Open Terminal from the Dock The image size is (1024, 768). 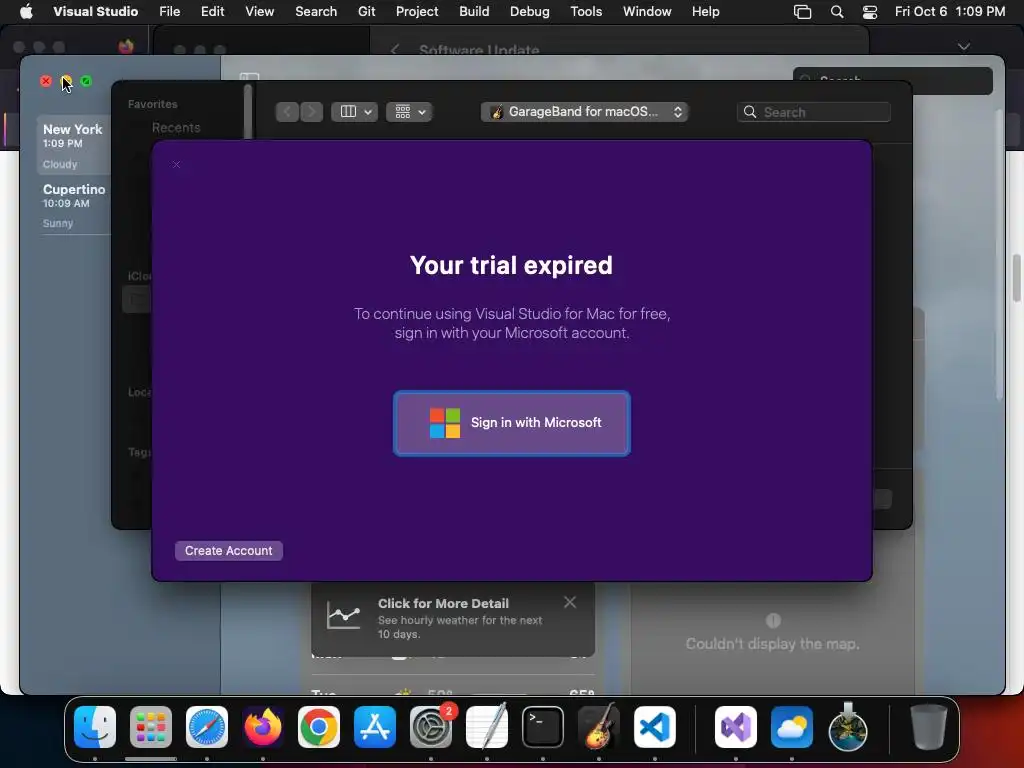543,727
